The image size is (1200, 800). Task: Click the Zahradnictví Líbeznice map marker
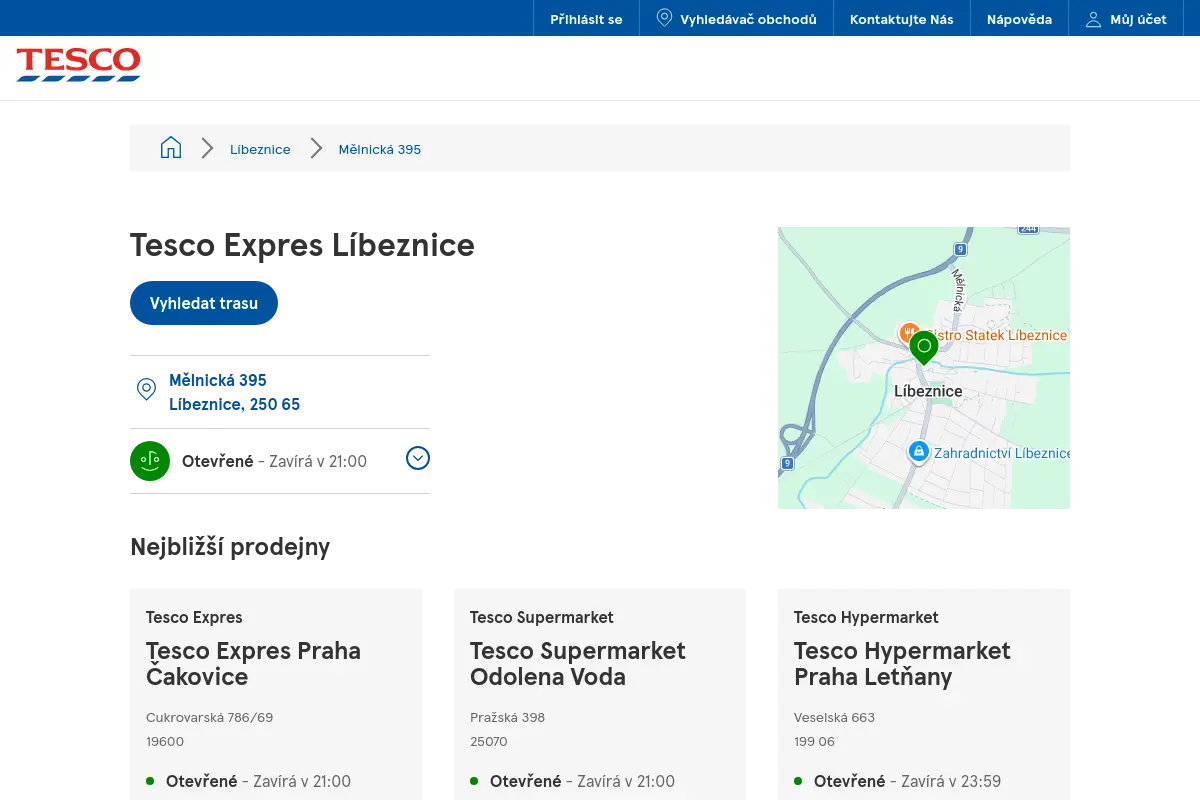918,452
